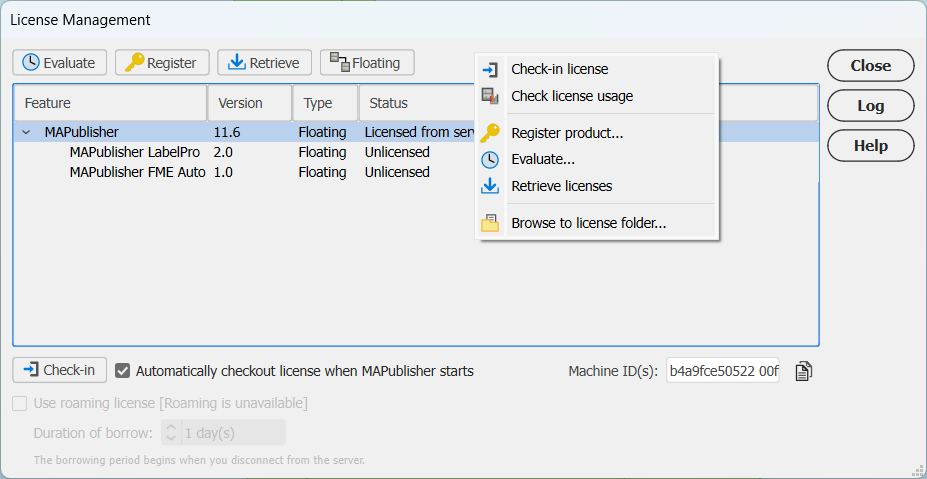
Task: Click the Register toolbar button
Action: point(162,63)
